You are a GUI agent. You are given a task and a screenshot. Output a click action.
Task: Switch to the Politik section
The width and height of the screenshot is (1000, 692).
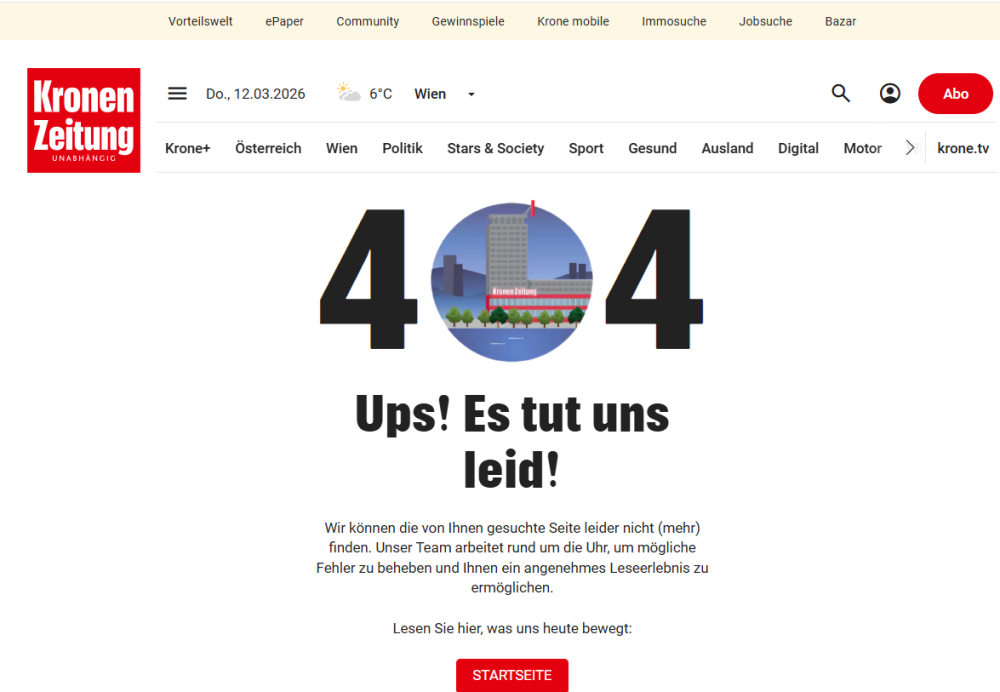point(402,147)
